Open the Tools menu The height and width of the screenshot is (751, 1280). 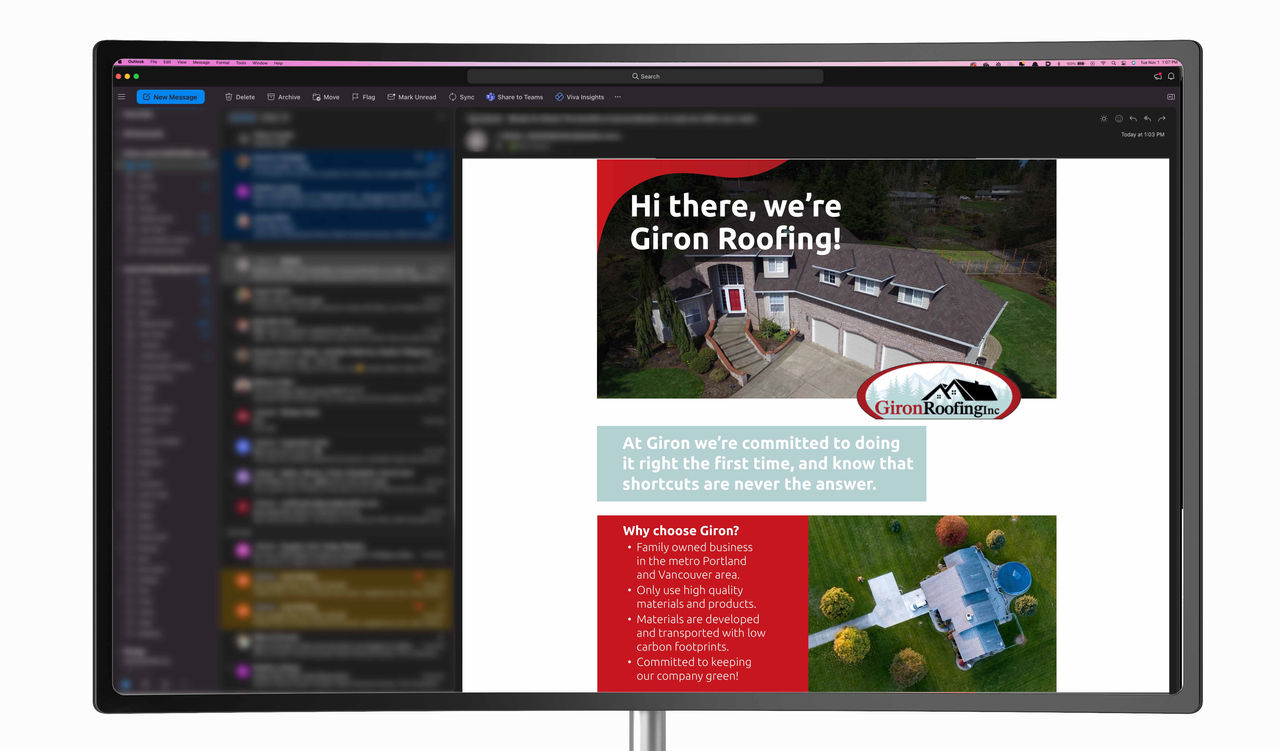tap(241, 63)
